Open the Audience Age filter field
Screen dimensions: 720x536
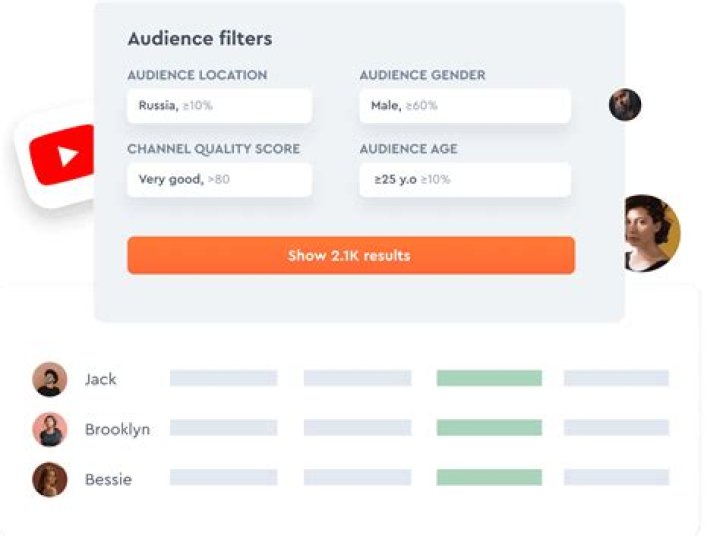[x=464, y=180]
